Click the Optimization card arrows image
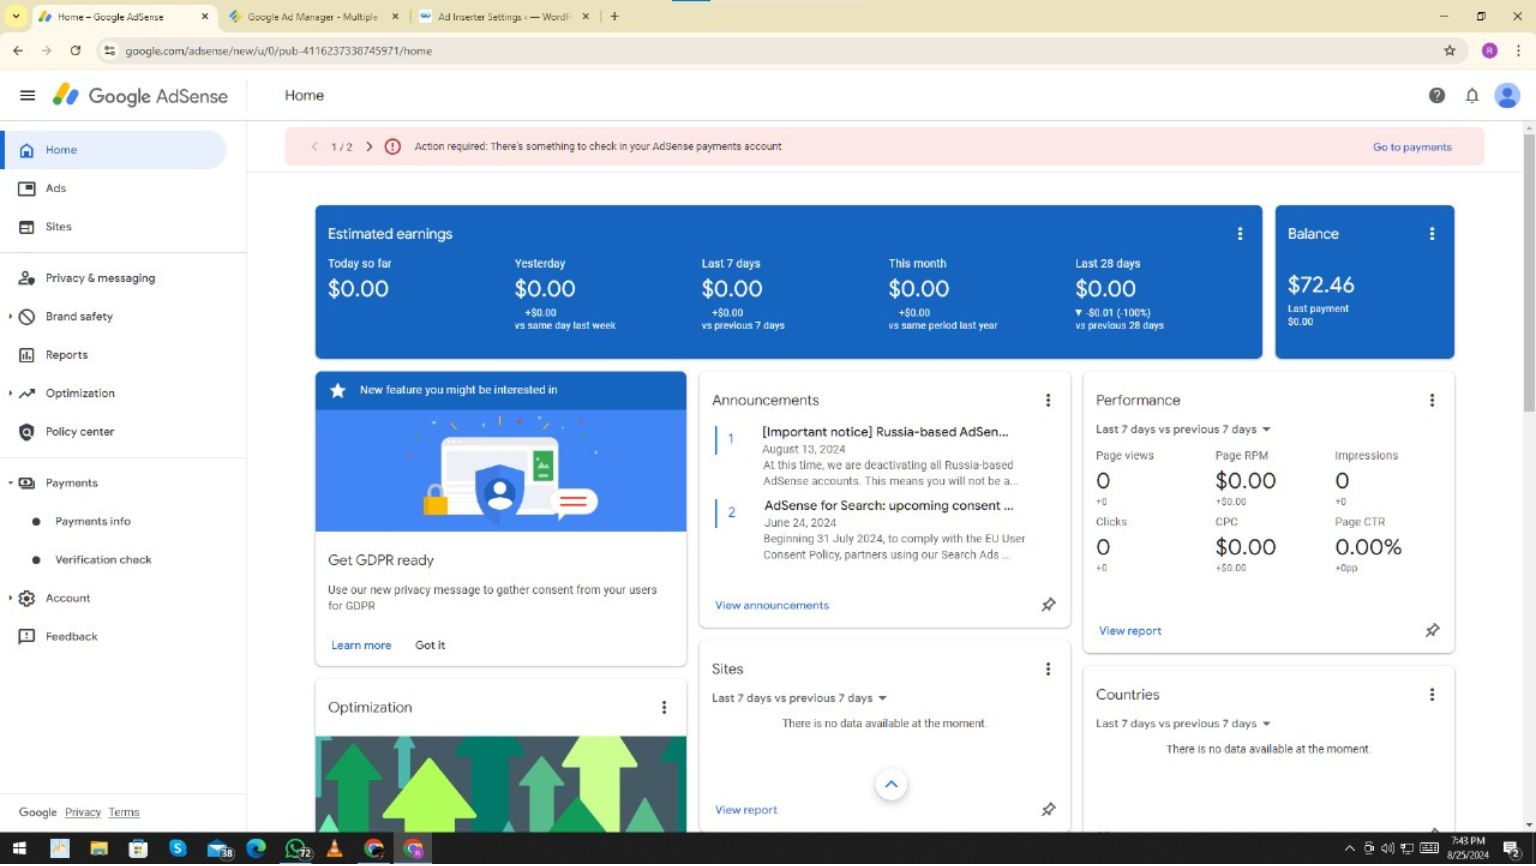Viewport: 1536px width, 866px height. [x=500, y=785]
